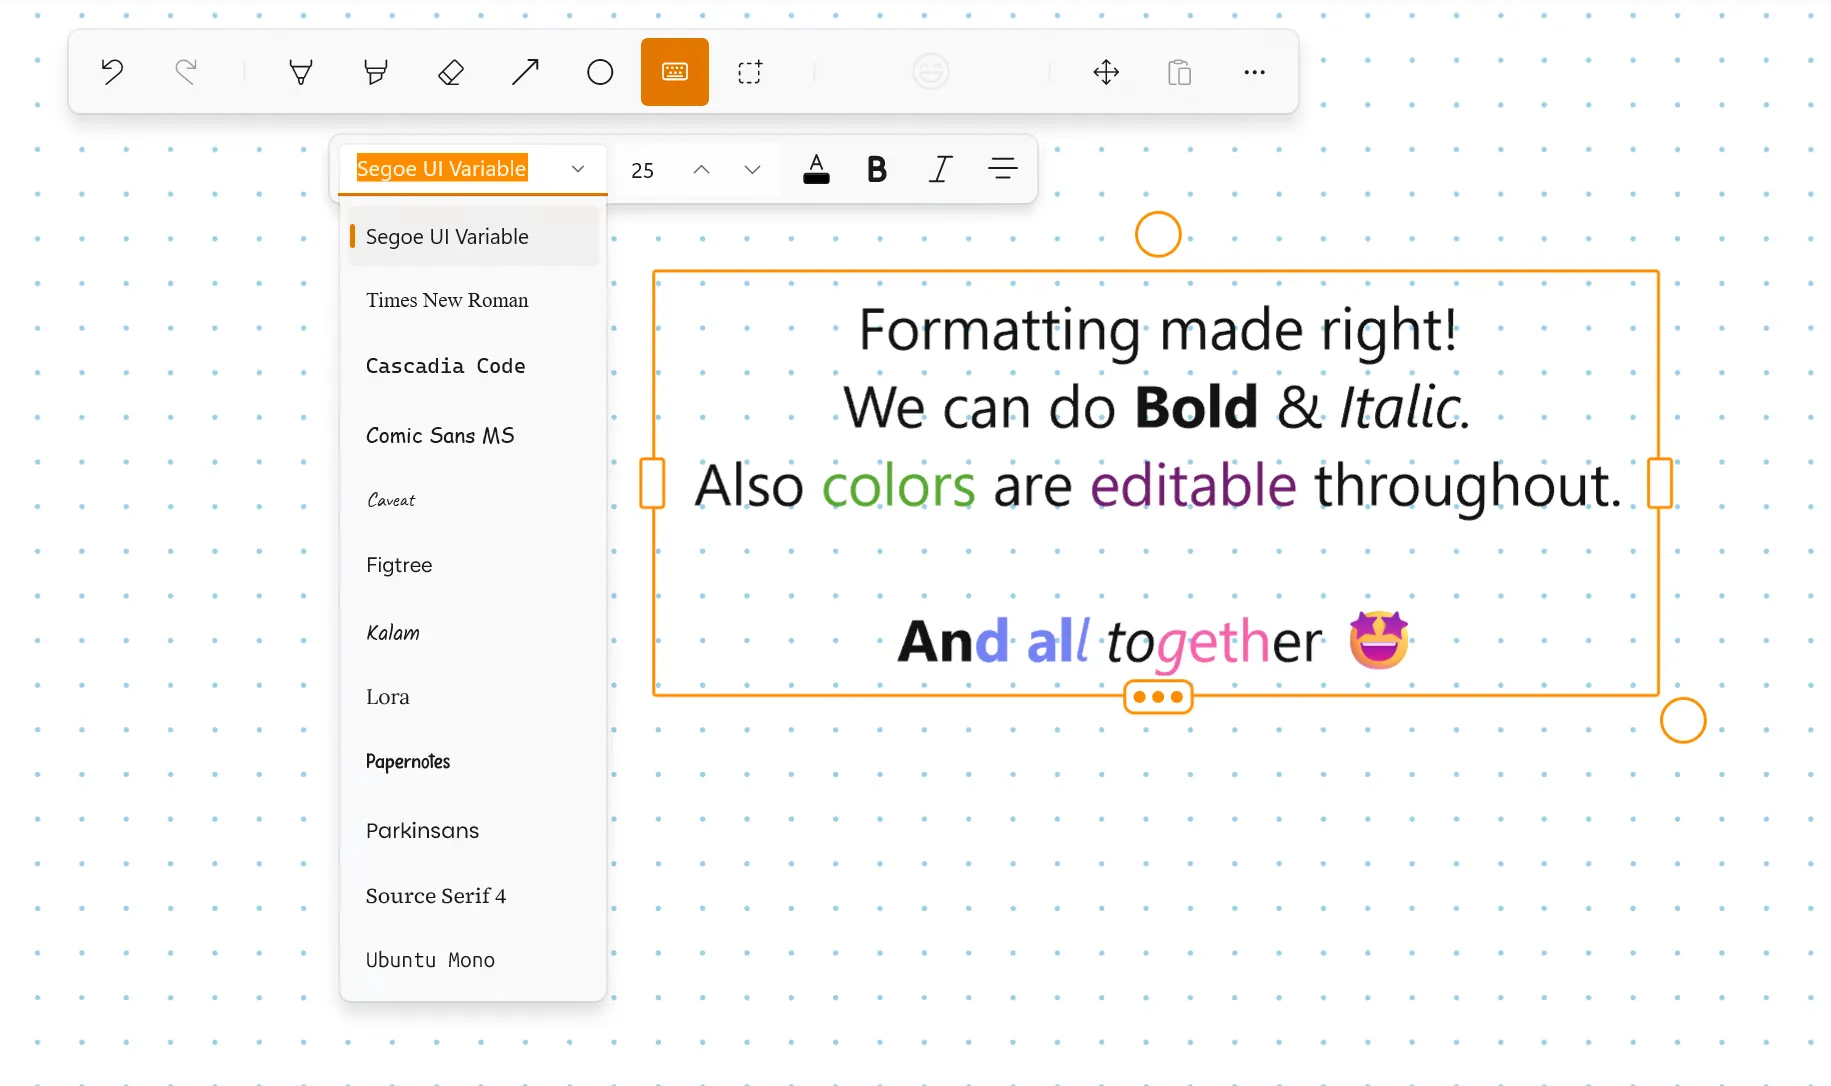This screenshot has height=1086, width=1831.
Task: Open the text alignment options
Action: click(1003, 169)
